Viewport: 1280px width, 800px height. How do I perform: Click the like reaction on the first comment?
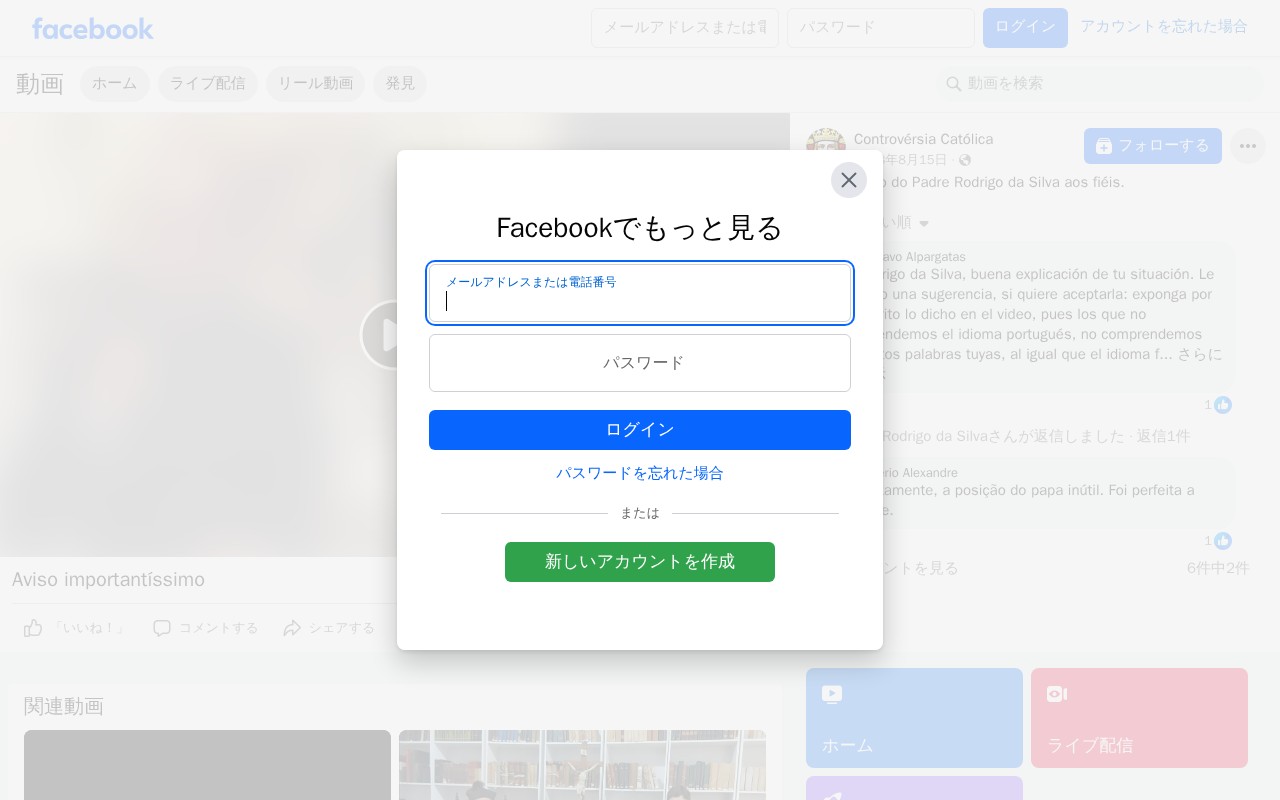click(x=1222, y=405)
